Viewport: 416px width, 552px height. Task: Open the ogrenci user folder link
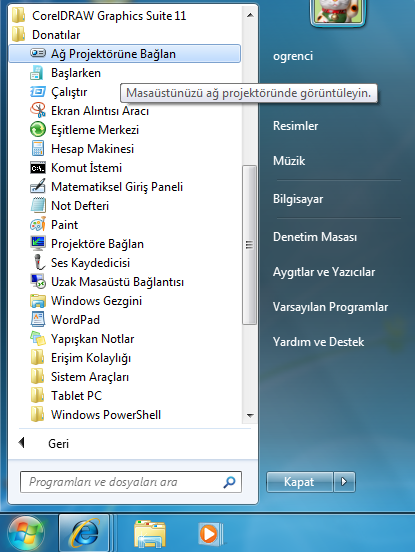coord(293,56)
